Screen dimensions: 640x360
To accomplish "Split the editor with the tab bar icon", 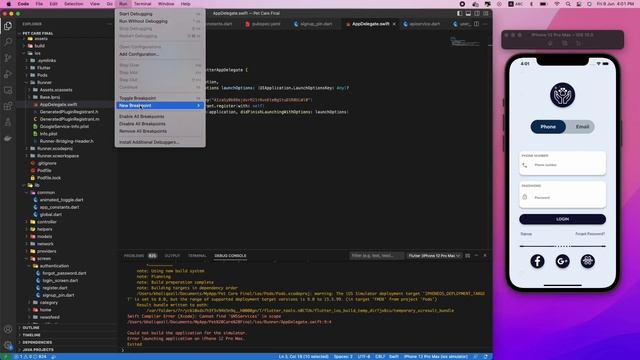I will point(476,24).
